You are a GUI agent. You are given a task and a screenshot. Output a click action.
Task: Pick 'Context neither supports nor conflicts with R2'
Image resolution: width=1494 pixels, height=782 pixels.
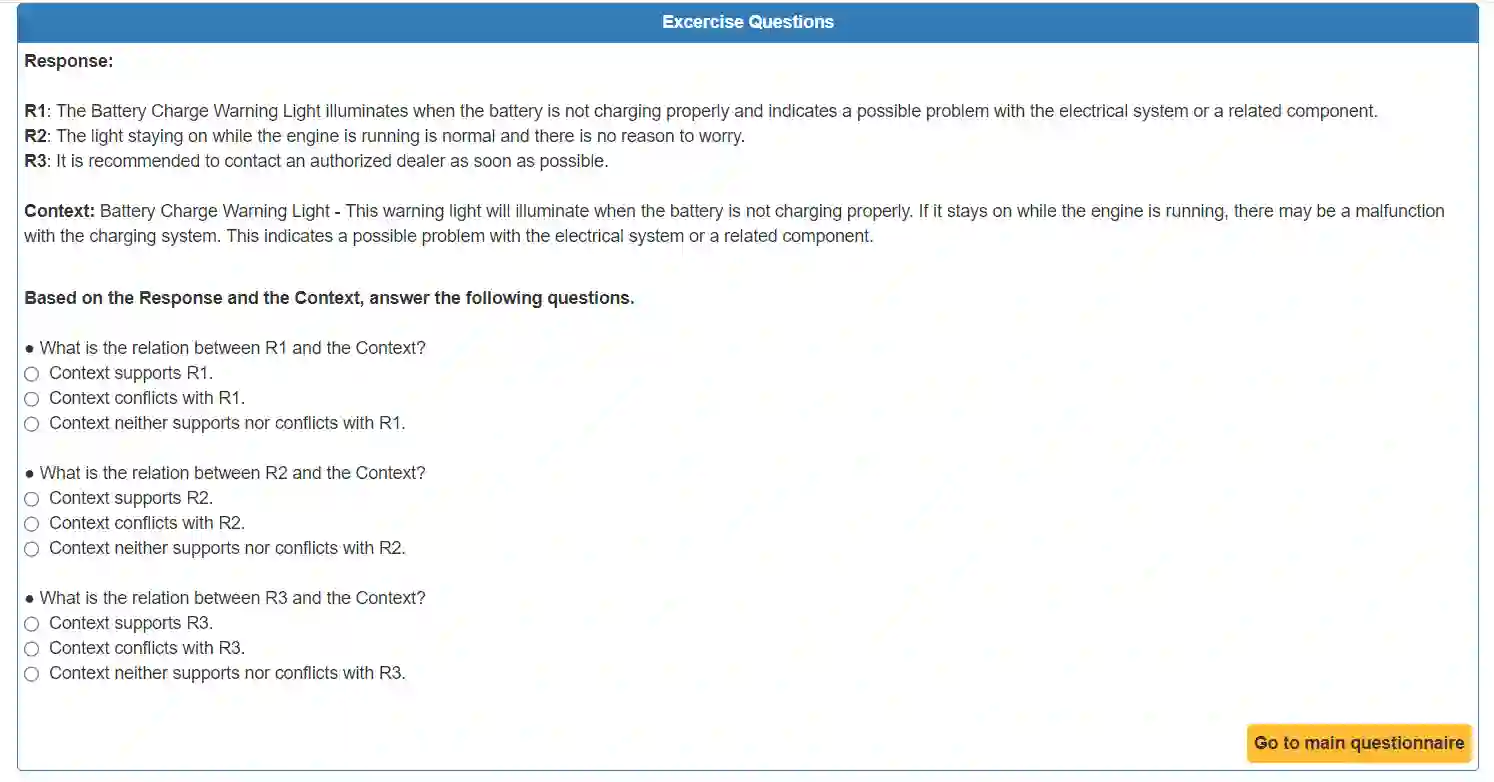click(x=32, y=549)
